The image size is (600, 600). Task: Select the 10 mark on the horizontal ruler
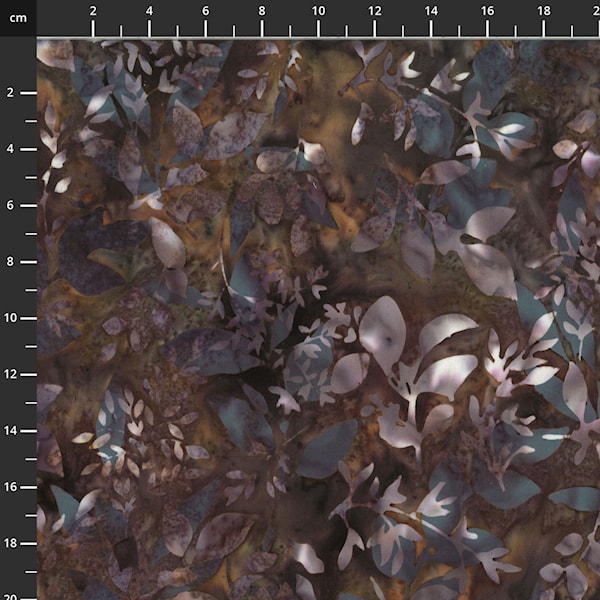[x=318, y=10]
